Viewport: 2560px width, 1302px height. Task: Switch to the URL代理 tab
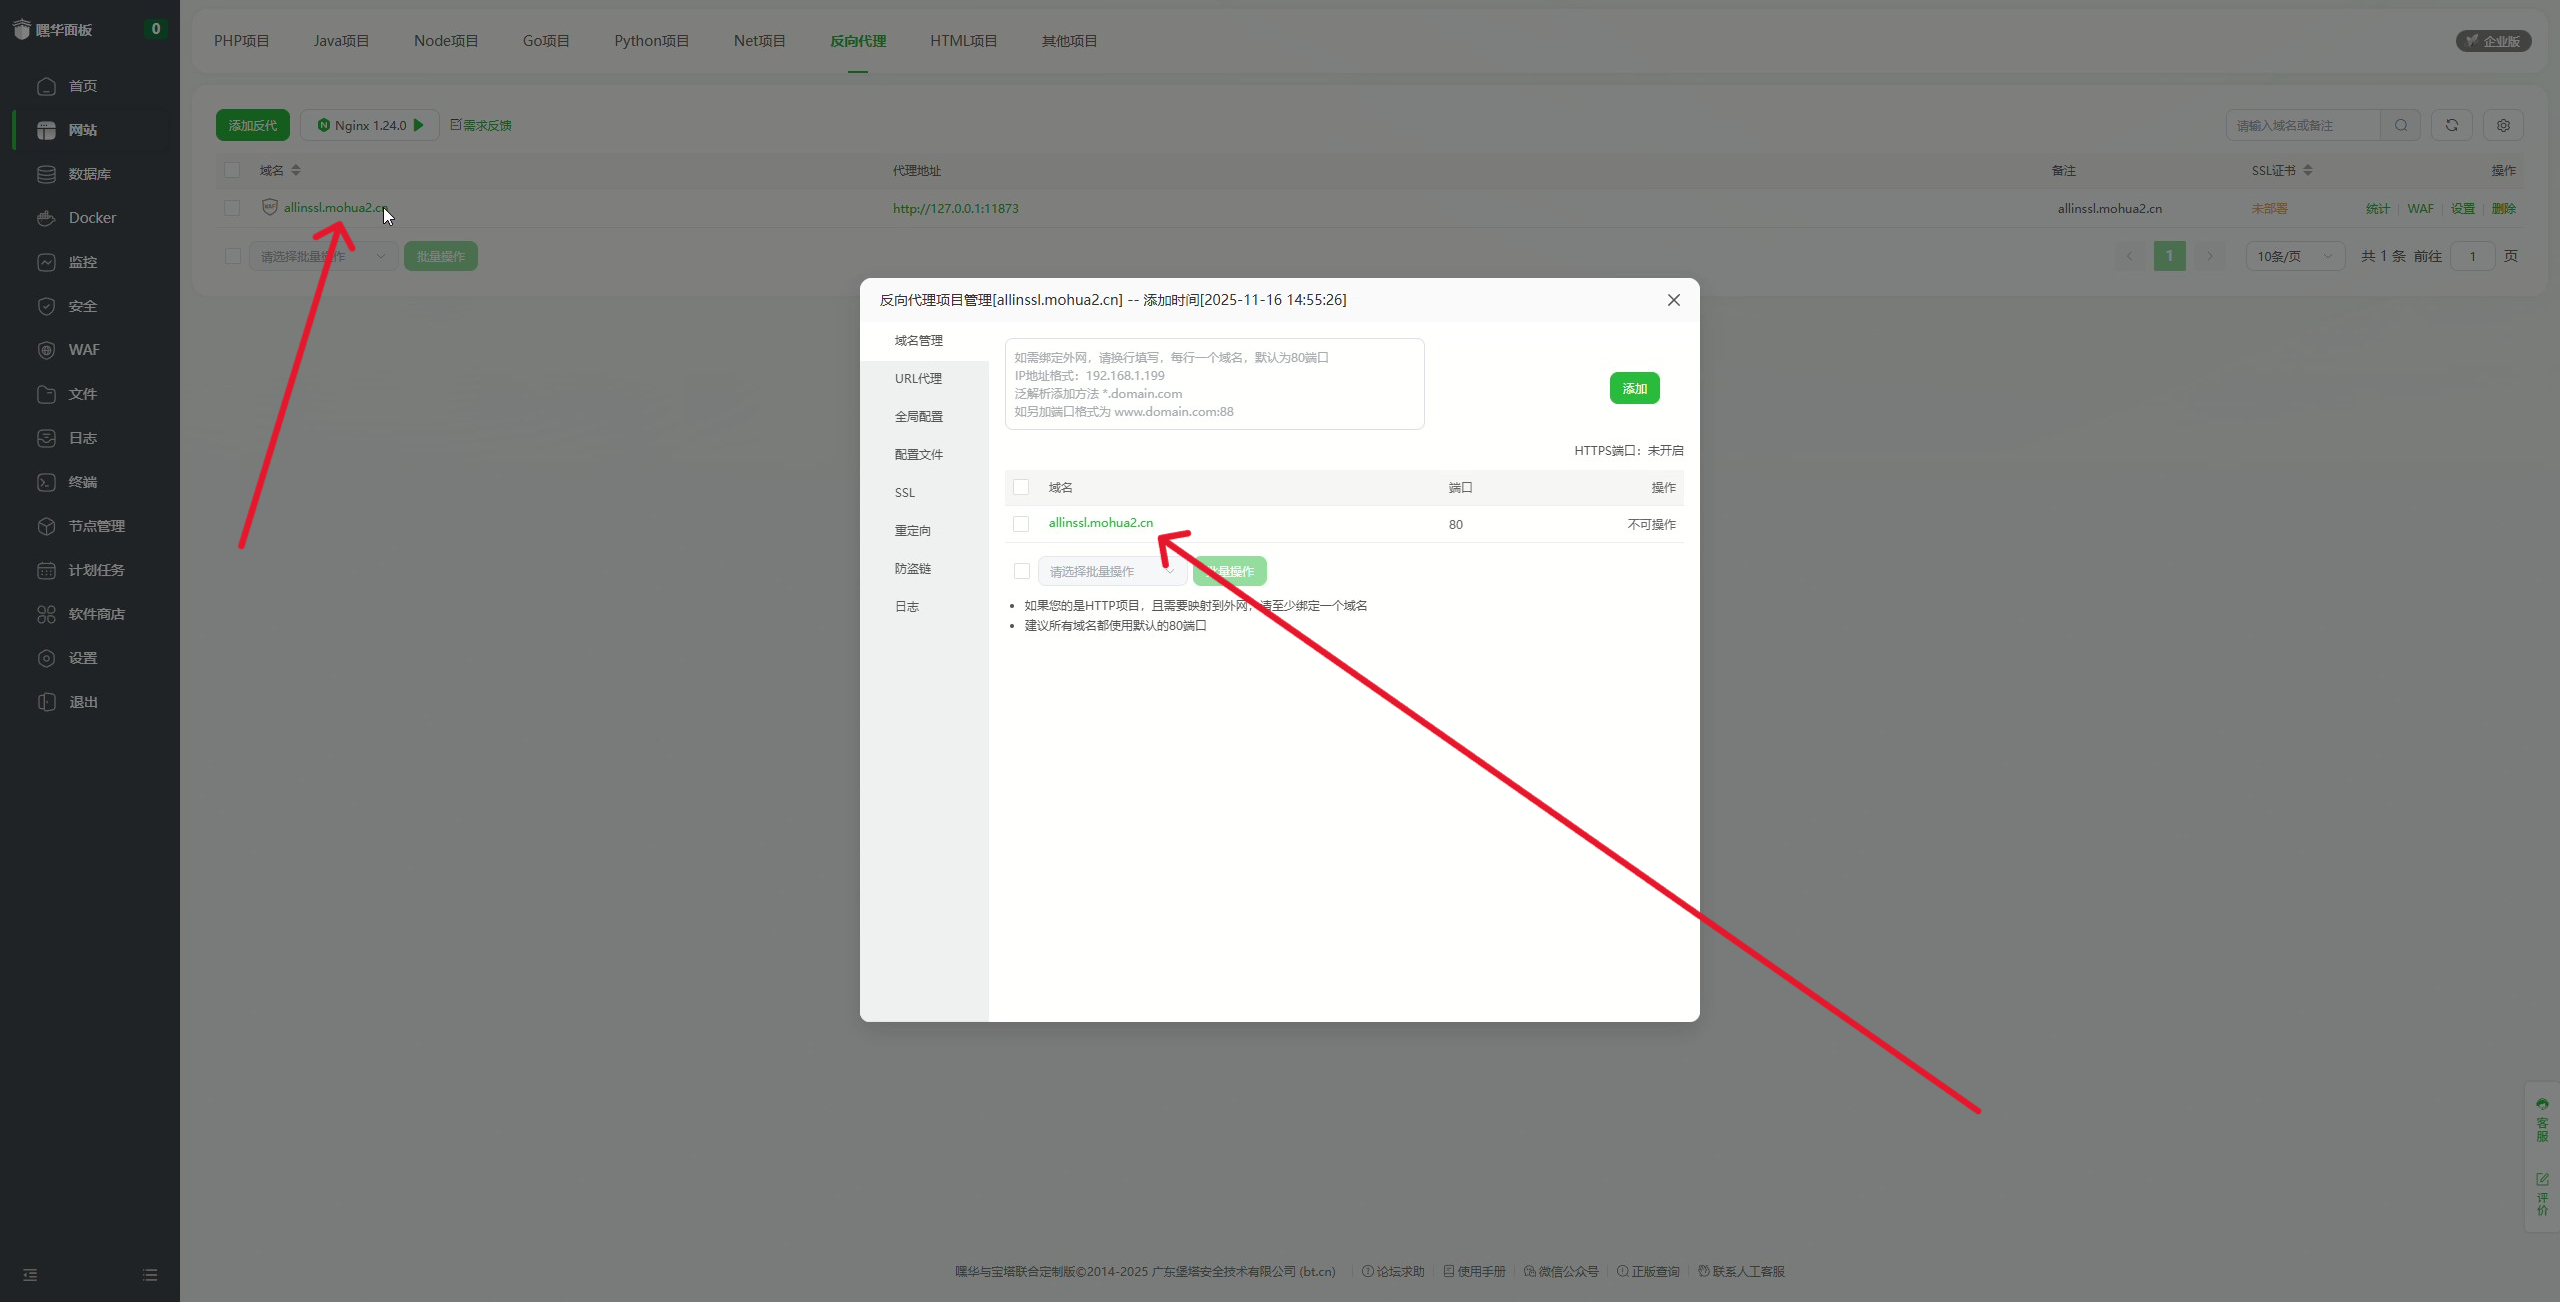(x=918, y=378)
